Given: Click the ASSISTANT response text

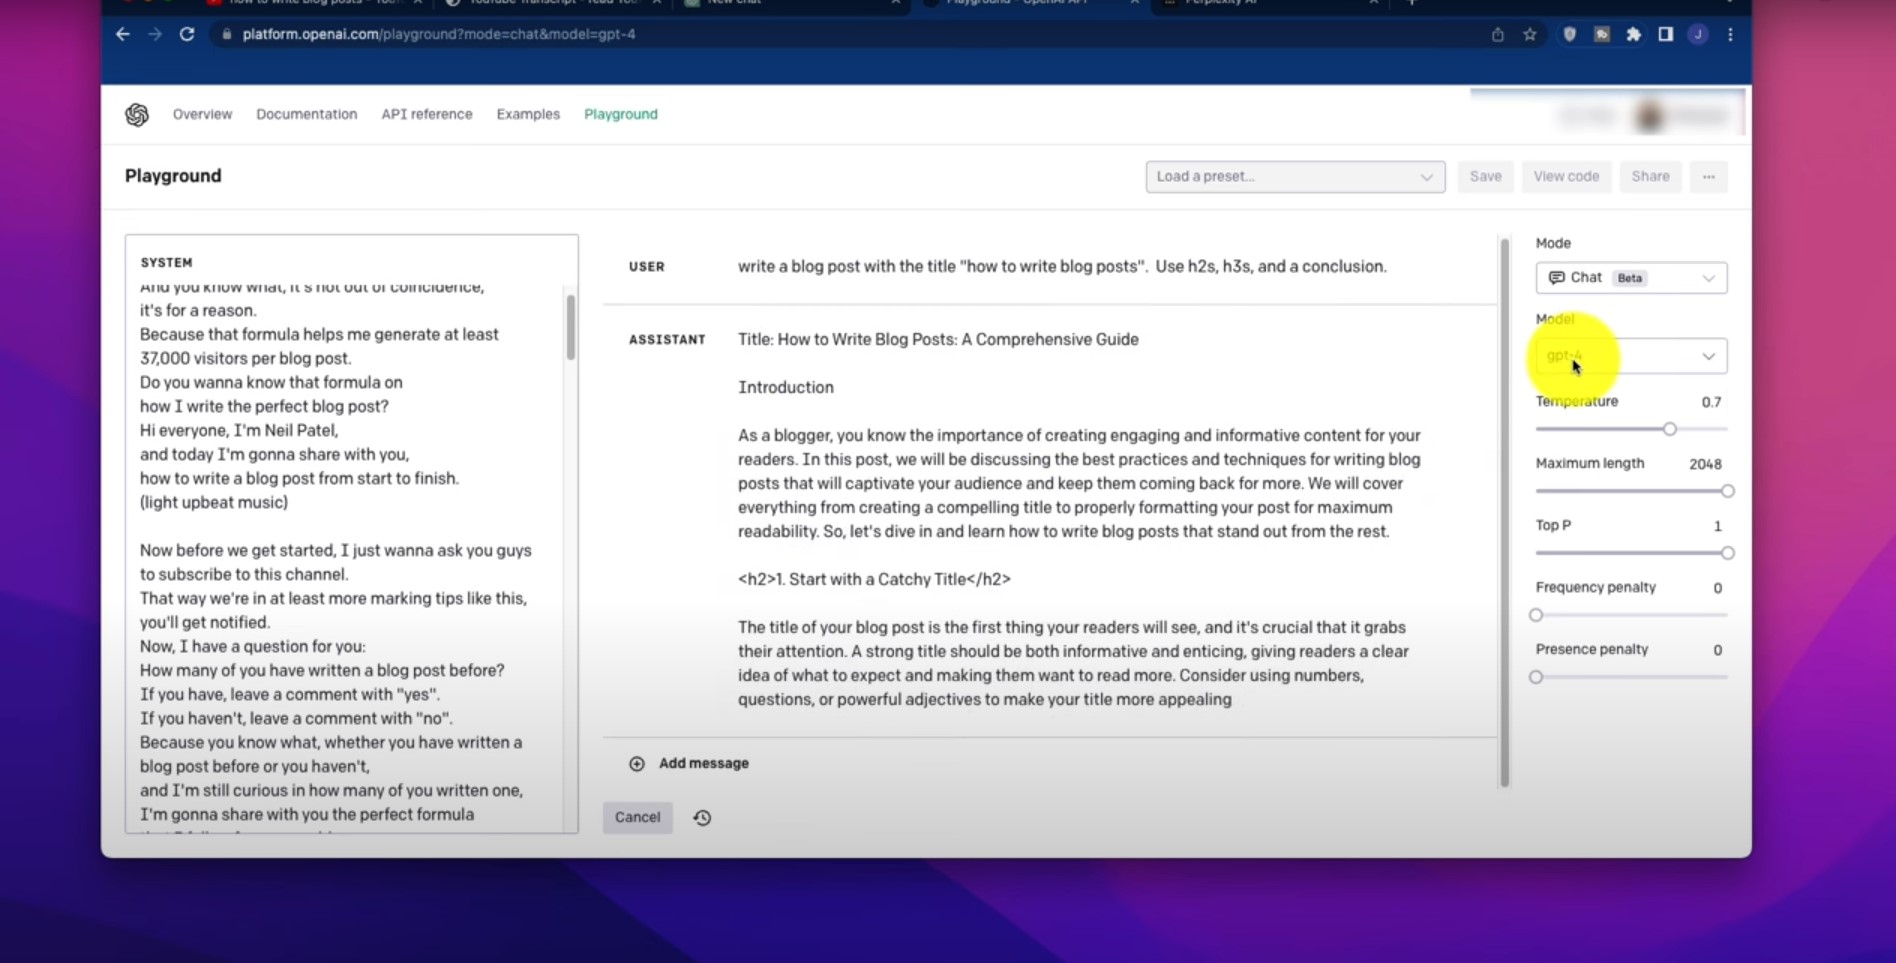Looking at the screenshot, I should click(1080, 520).
